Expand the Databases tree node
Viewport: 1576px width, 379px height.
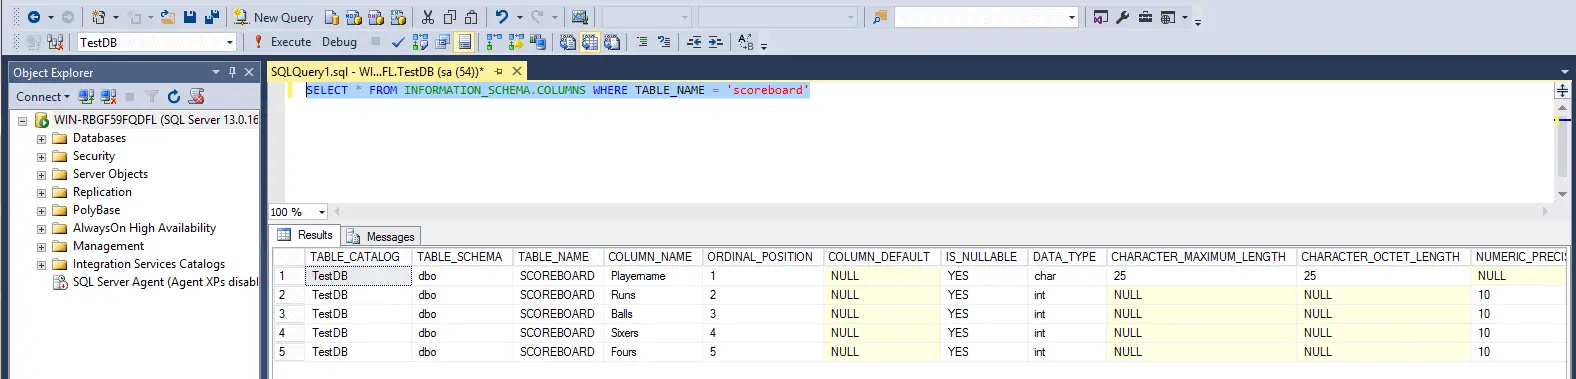pyautogui.click(x=41, y=139)
